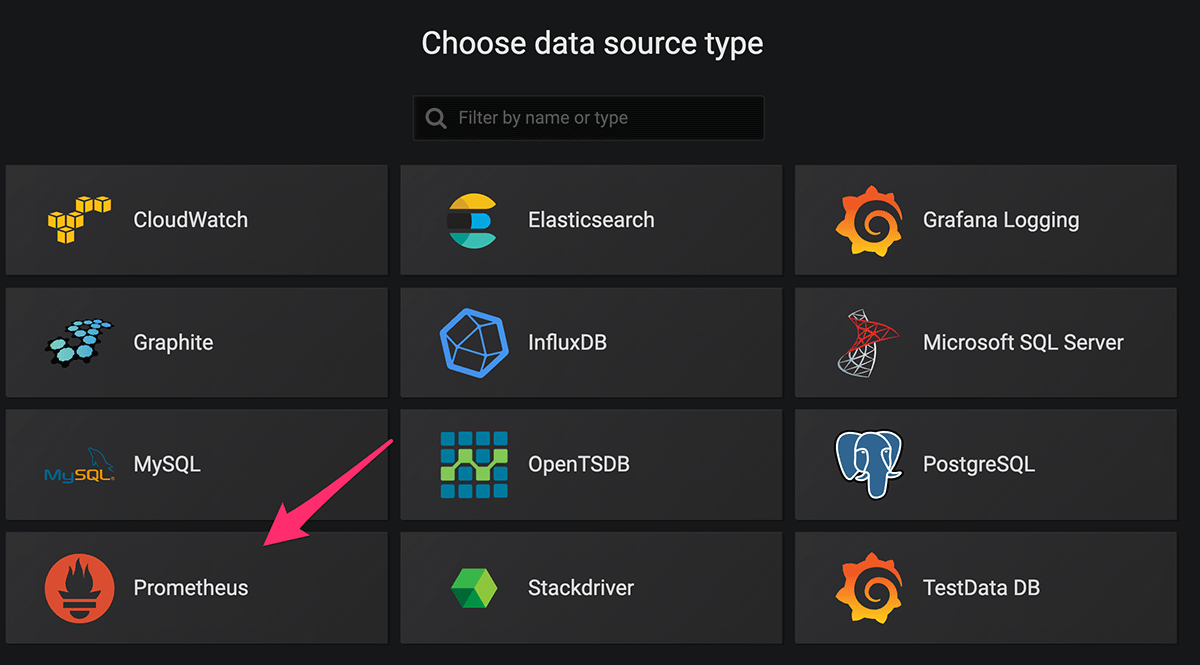Click the magnifier icon in filter box
Viewport: 1200px width, 665px height.
[436, 118]
